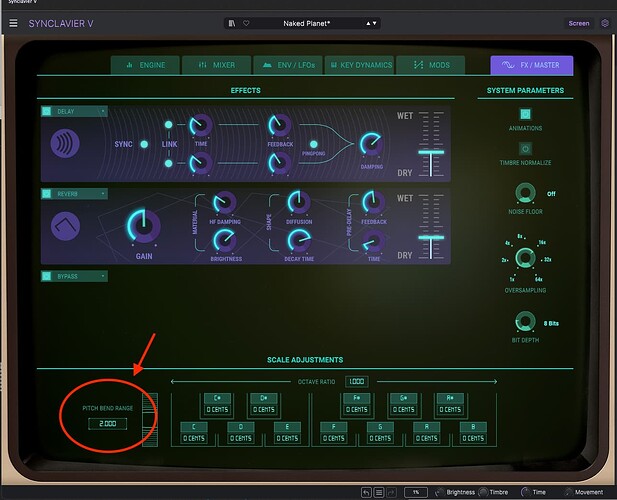Viewport: 617px width, 500px height.
Task: Click the G scale note button
Action: [380, 427]
